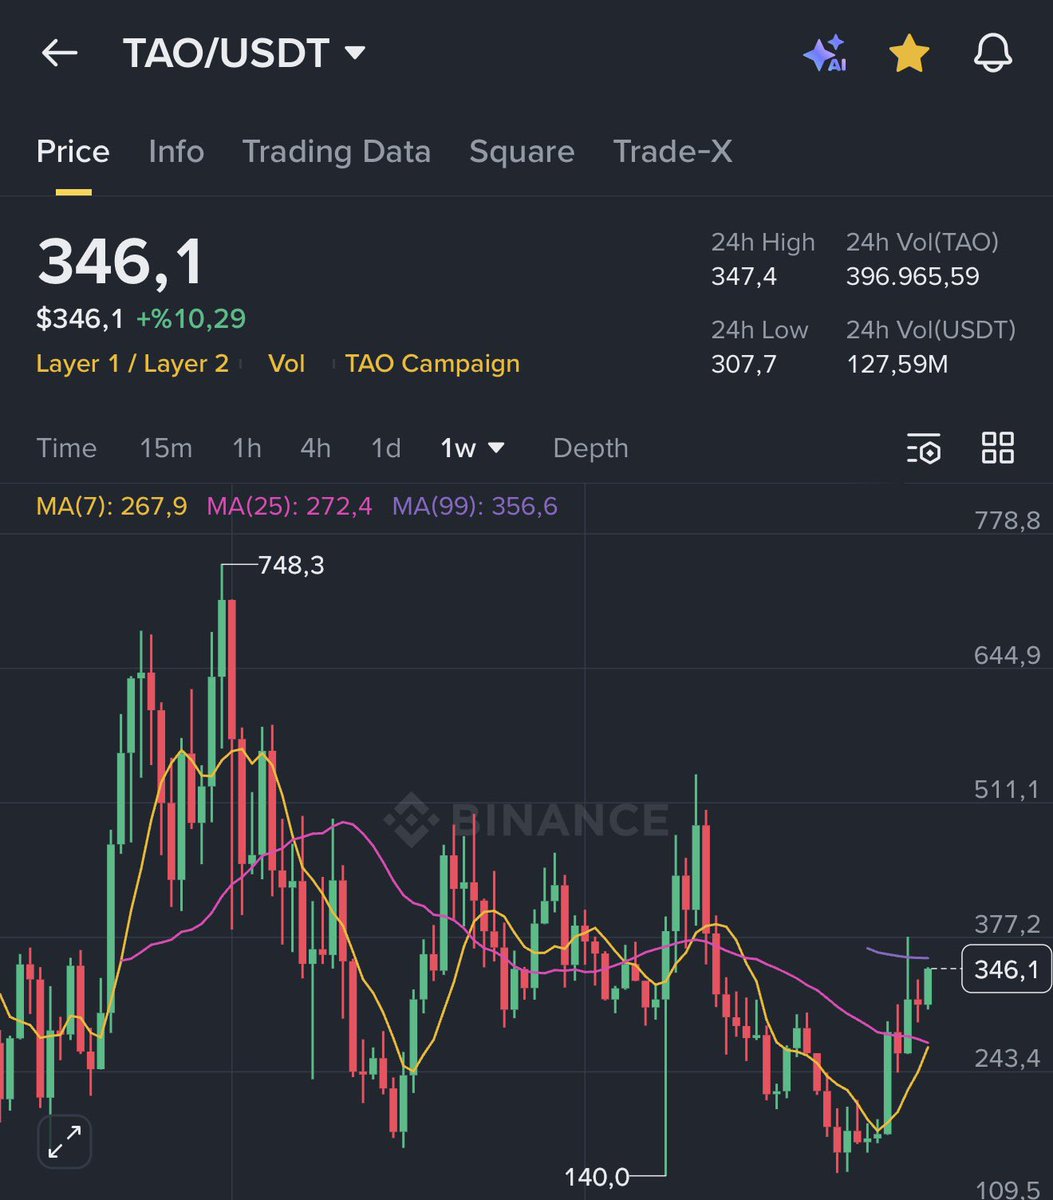The height and width of the screenshot is (1200, 1053).
Task: Select the Price tab
Action: pyautogui.click(x=73, y=151)
